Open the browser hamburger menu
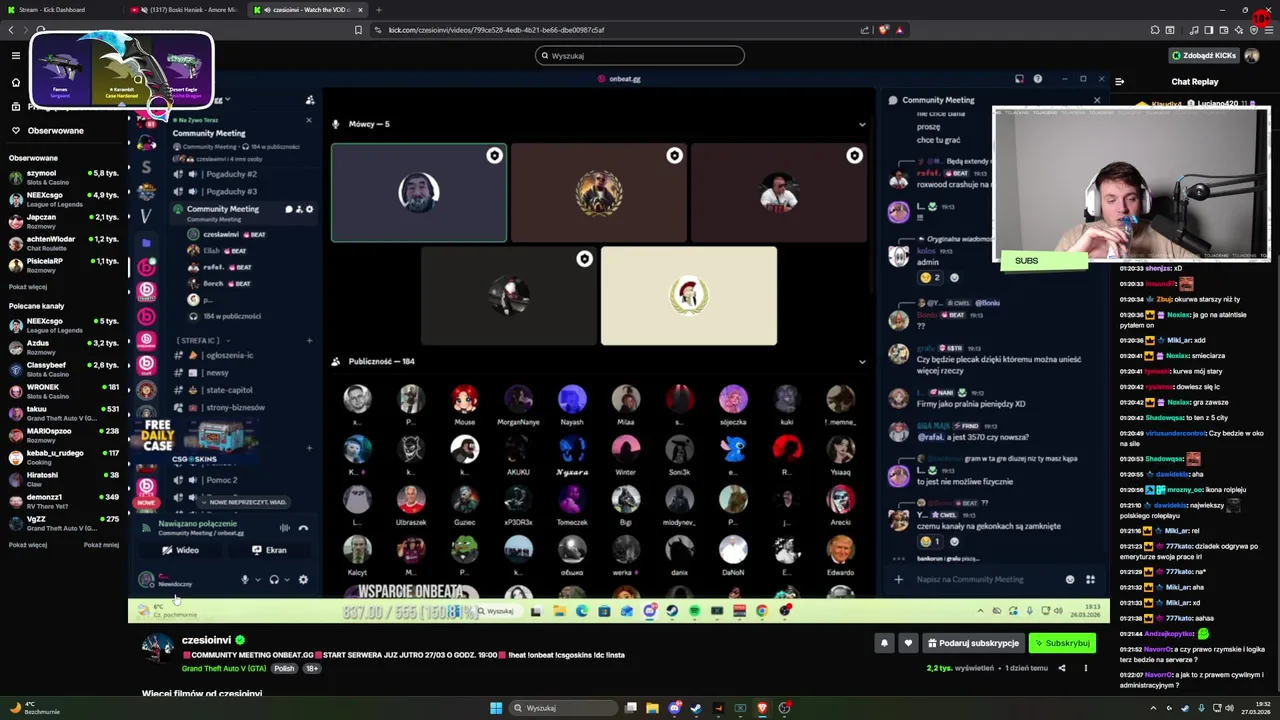1280x720 pixels. tap(1269, 30)
